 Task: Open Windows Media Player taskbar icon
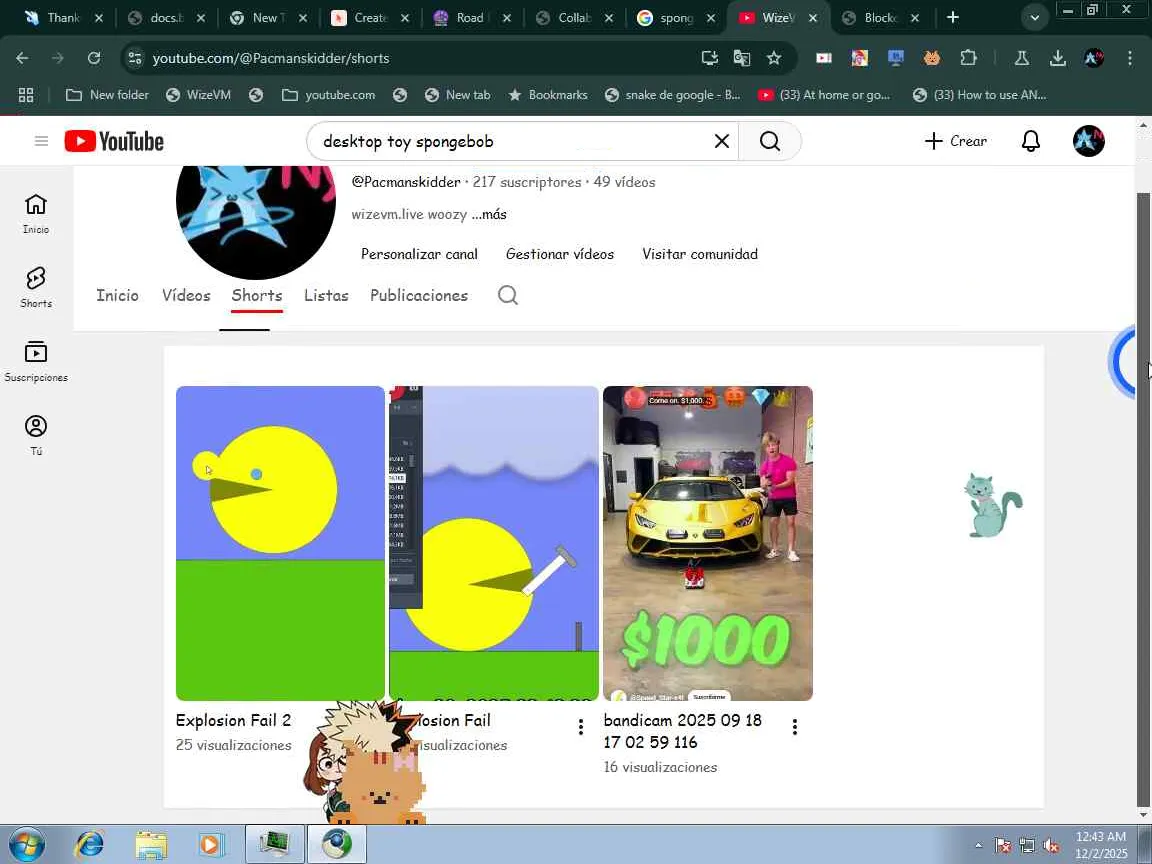(x=211, y=844)
